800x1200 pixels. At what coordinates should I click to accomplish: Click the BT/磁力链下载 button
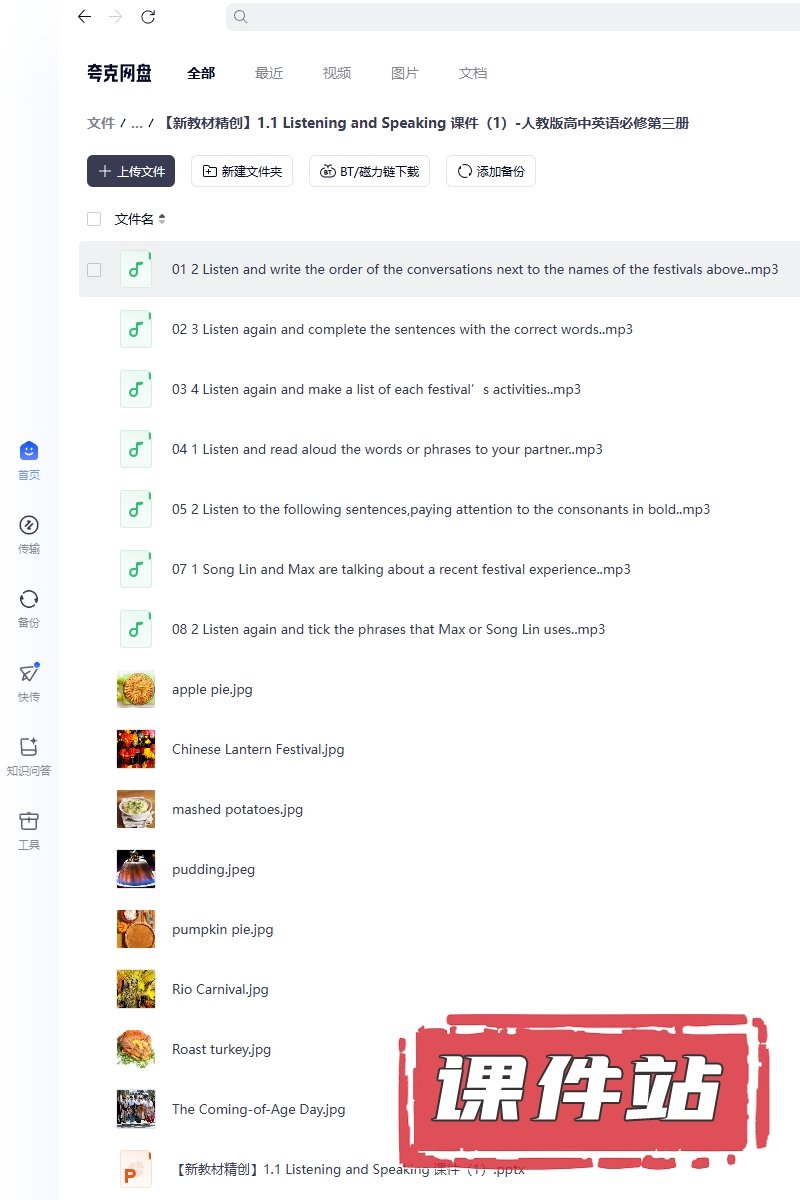370,171
